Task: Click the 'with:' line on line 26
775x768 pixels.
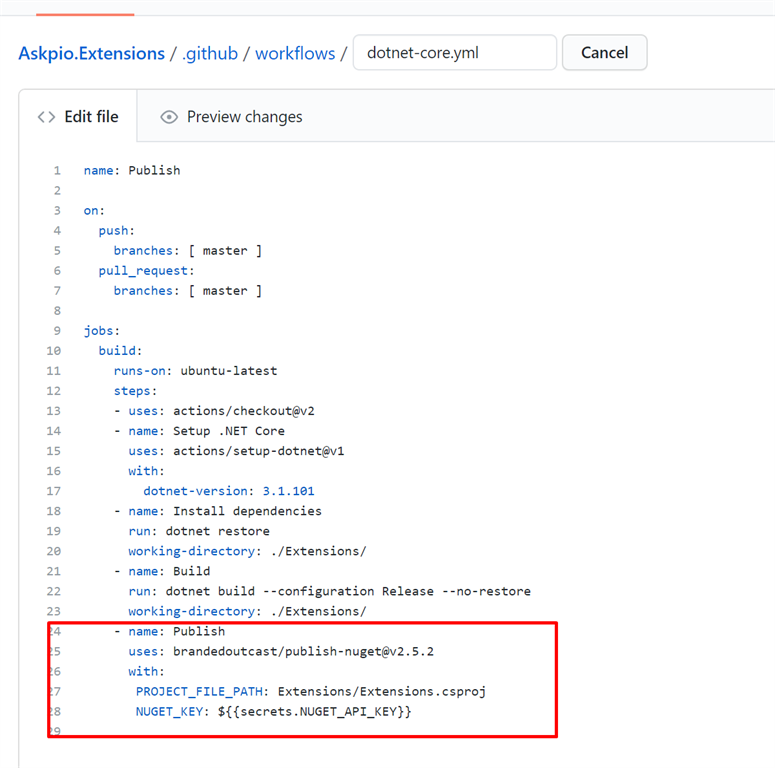Action: 146,671
